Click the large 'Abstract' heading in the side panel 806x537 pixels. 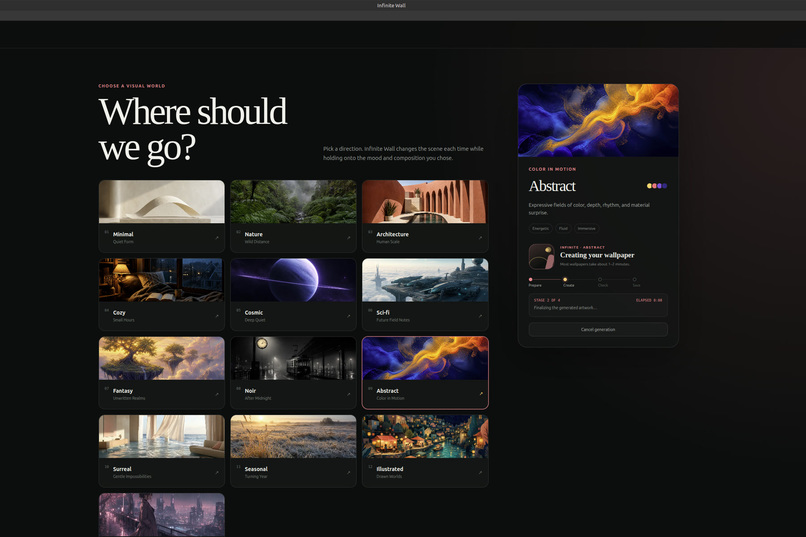pyautogui.click(x=552, y=186)
